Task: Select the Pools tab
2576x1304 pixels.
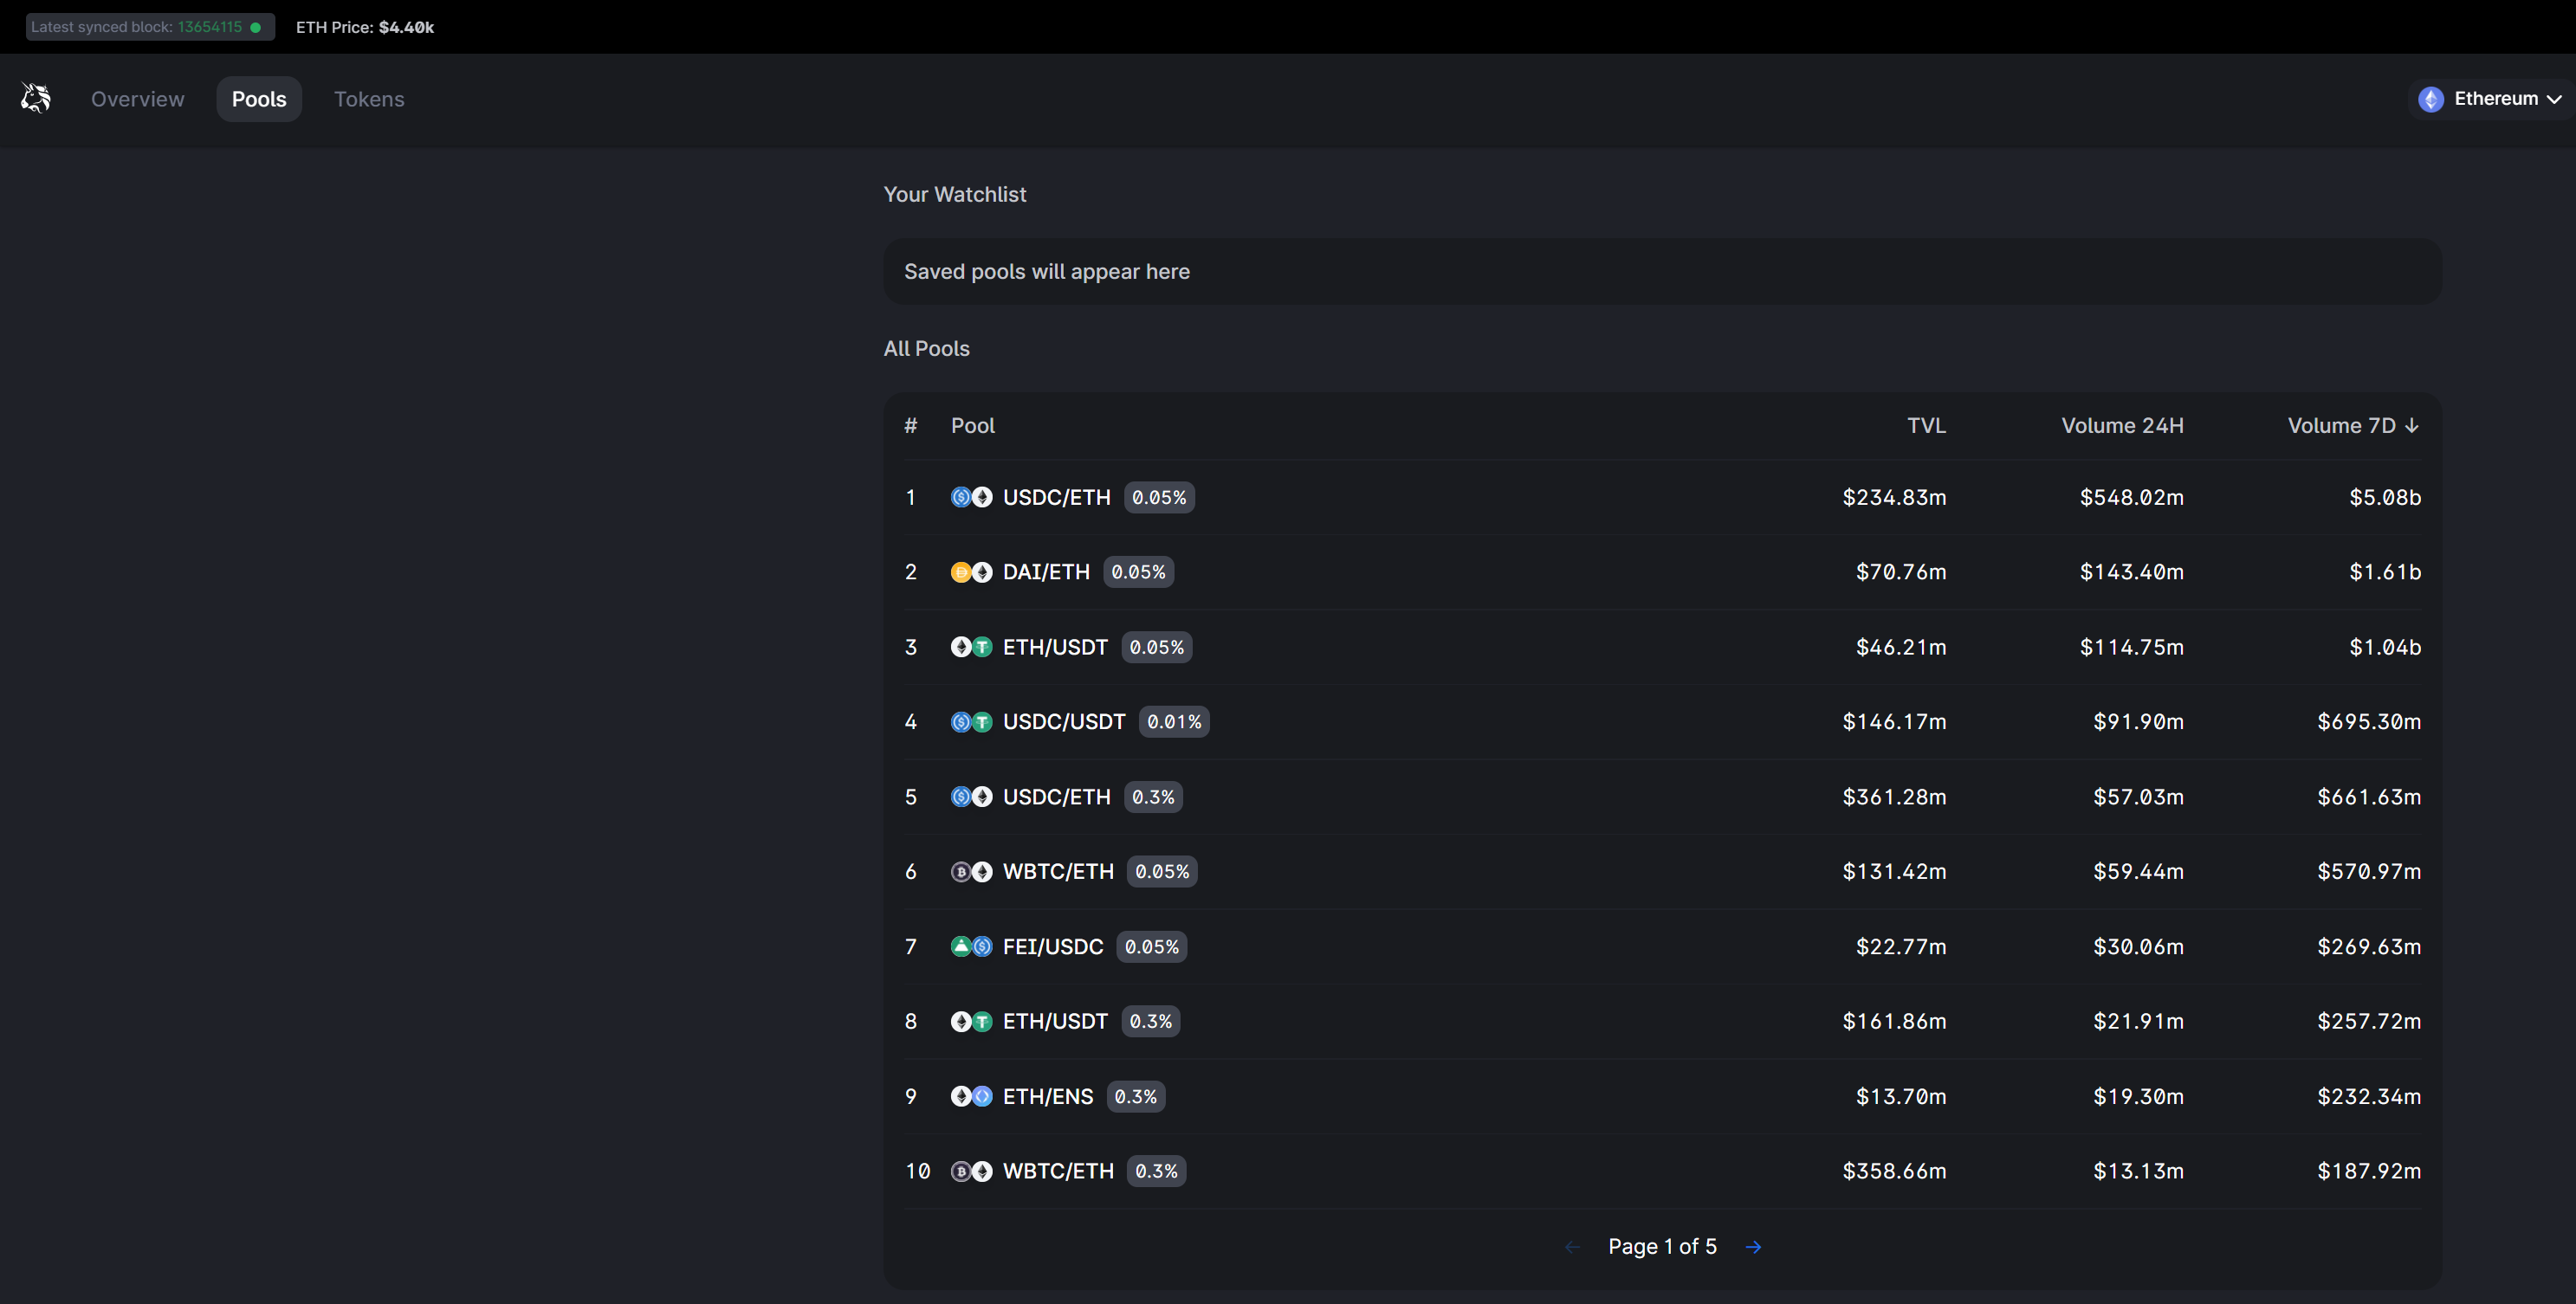Action: pos(259,99)
